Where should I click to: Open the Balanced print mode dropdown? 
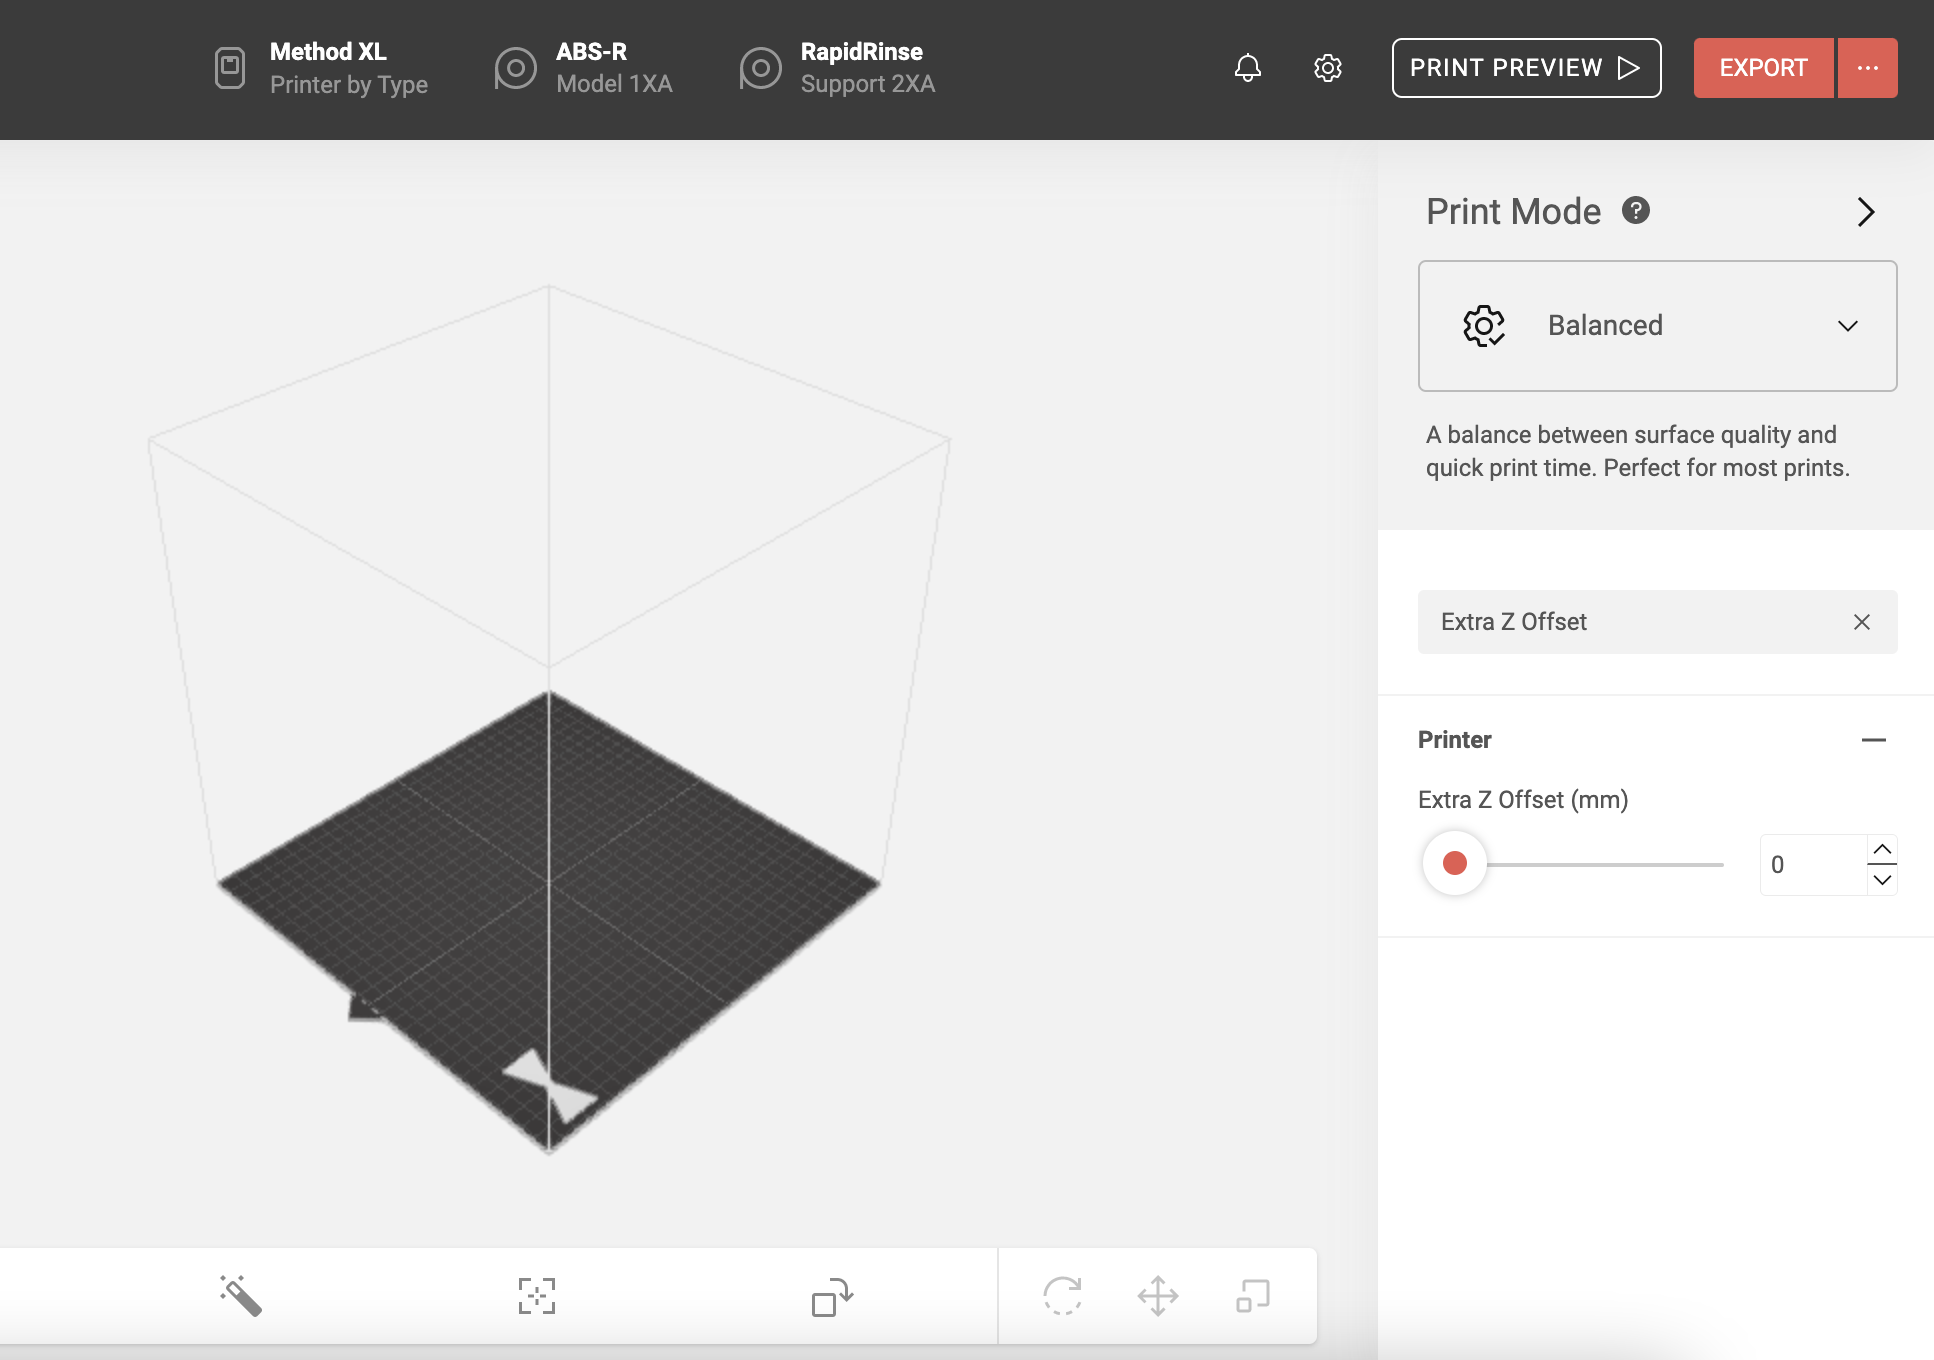coord(1657,326)
